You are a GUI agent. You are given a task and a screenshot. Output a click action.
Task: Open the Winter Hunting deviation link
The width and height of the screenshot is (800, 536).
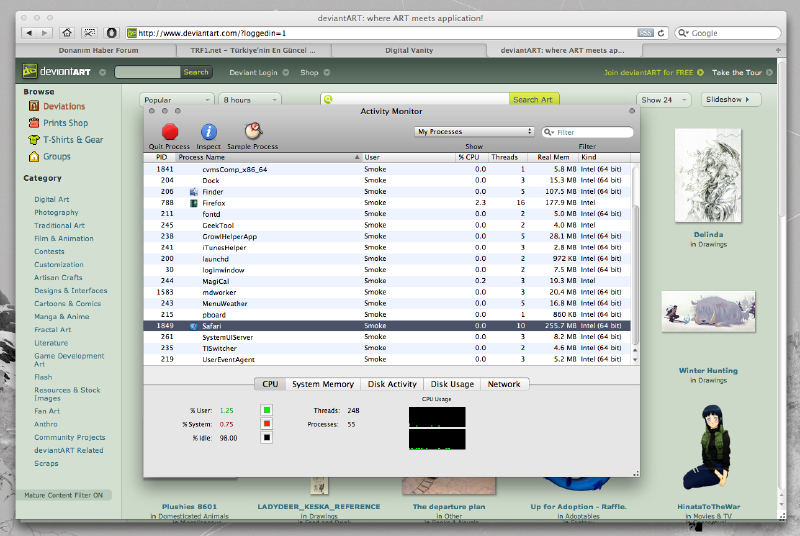coord(708,371)
